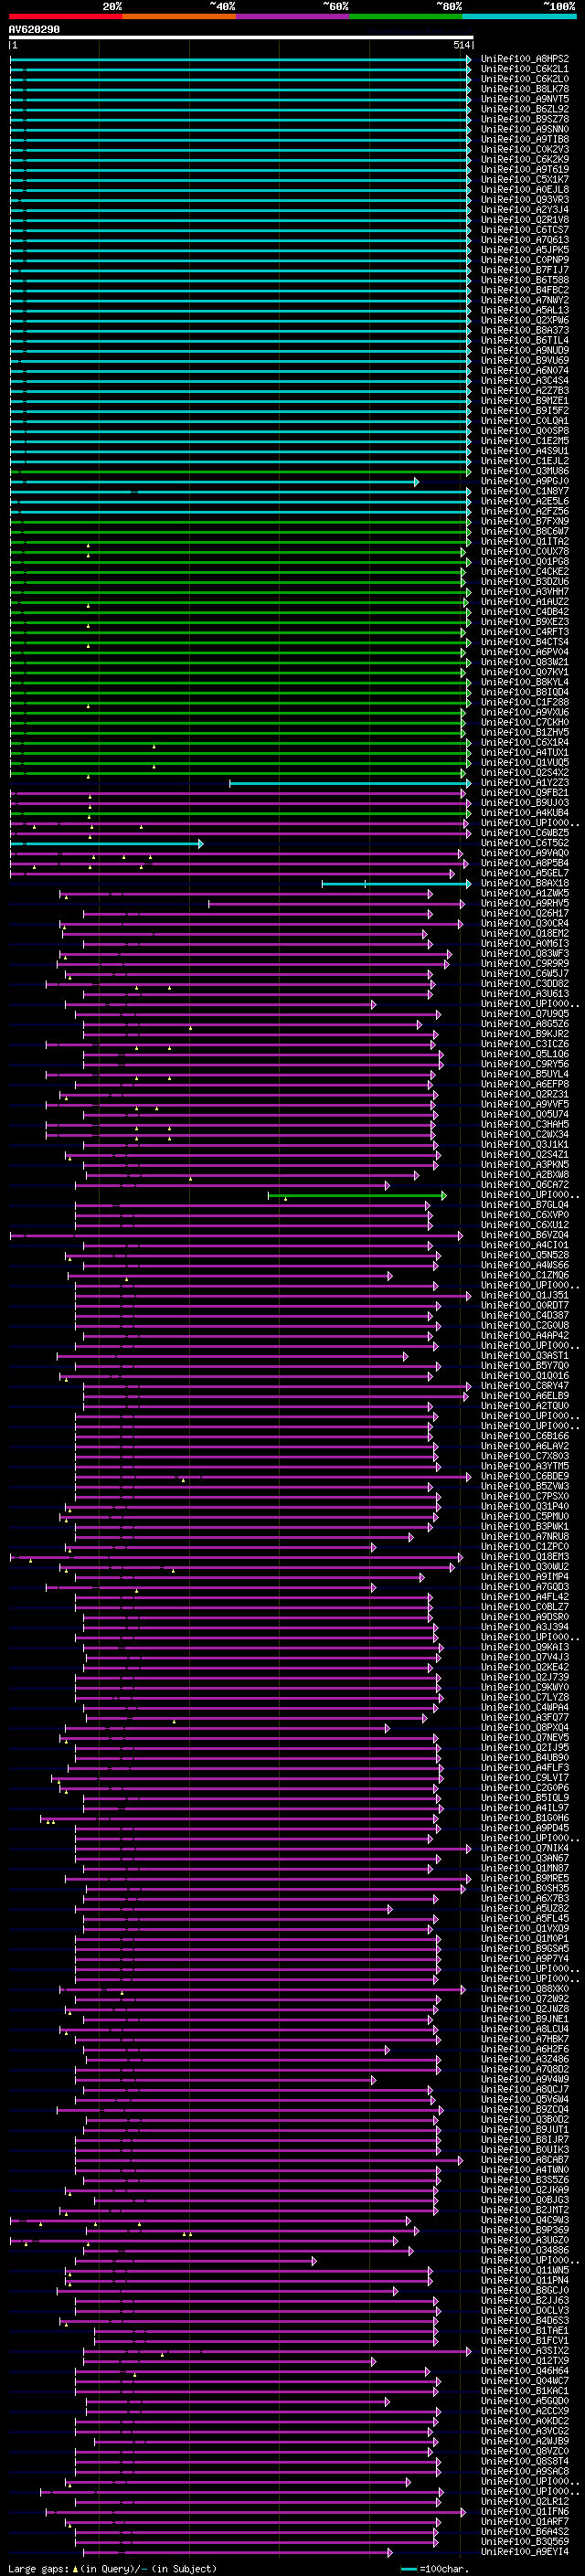Select hit label UniRef100_C1N8Y7
Screen dimensions: 585x2576
click(x=525, y=491)
